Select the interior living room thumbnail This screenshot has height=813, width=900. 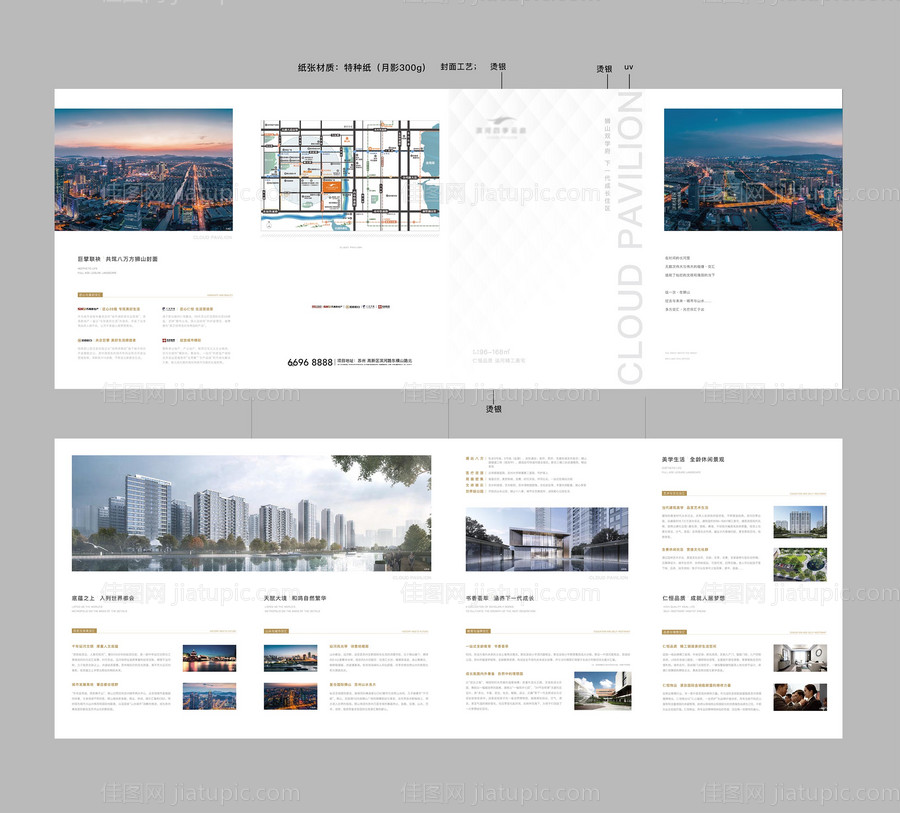click(x=799, y=656)
